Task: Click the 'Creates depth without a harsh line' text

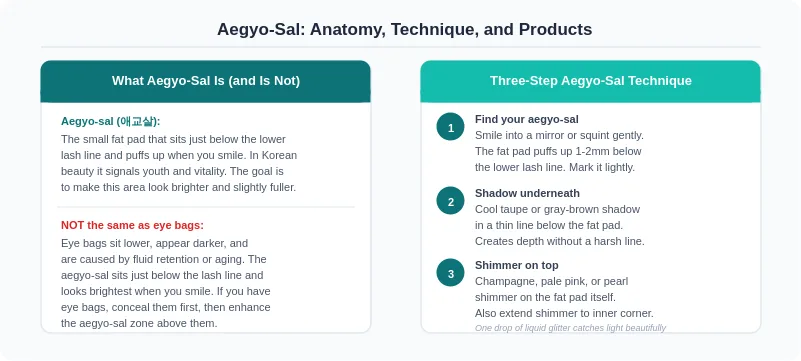Action: (560, 241)
